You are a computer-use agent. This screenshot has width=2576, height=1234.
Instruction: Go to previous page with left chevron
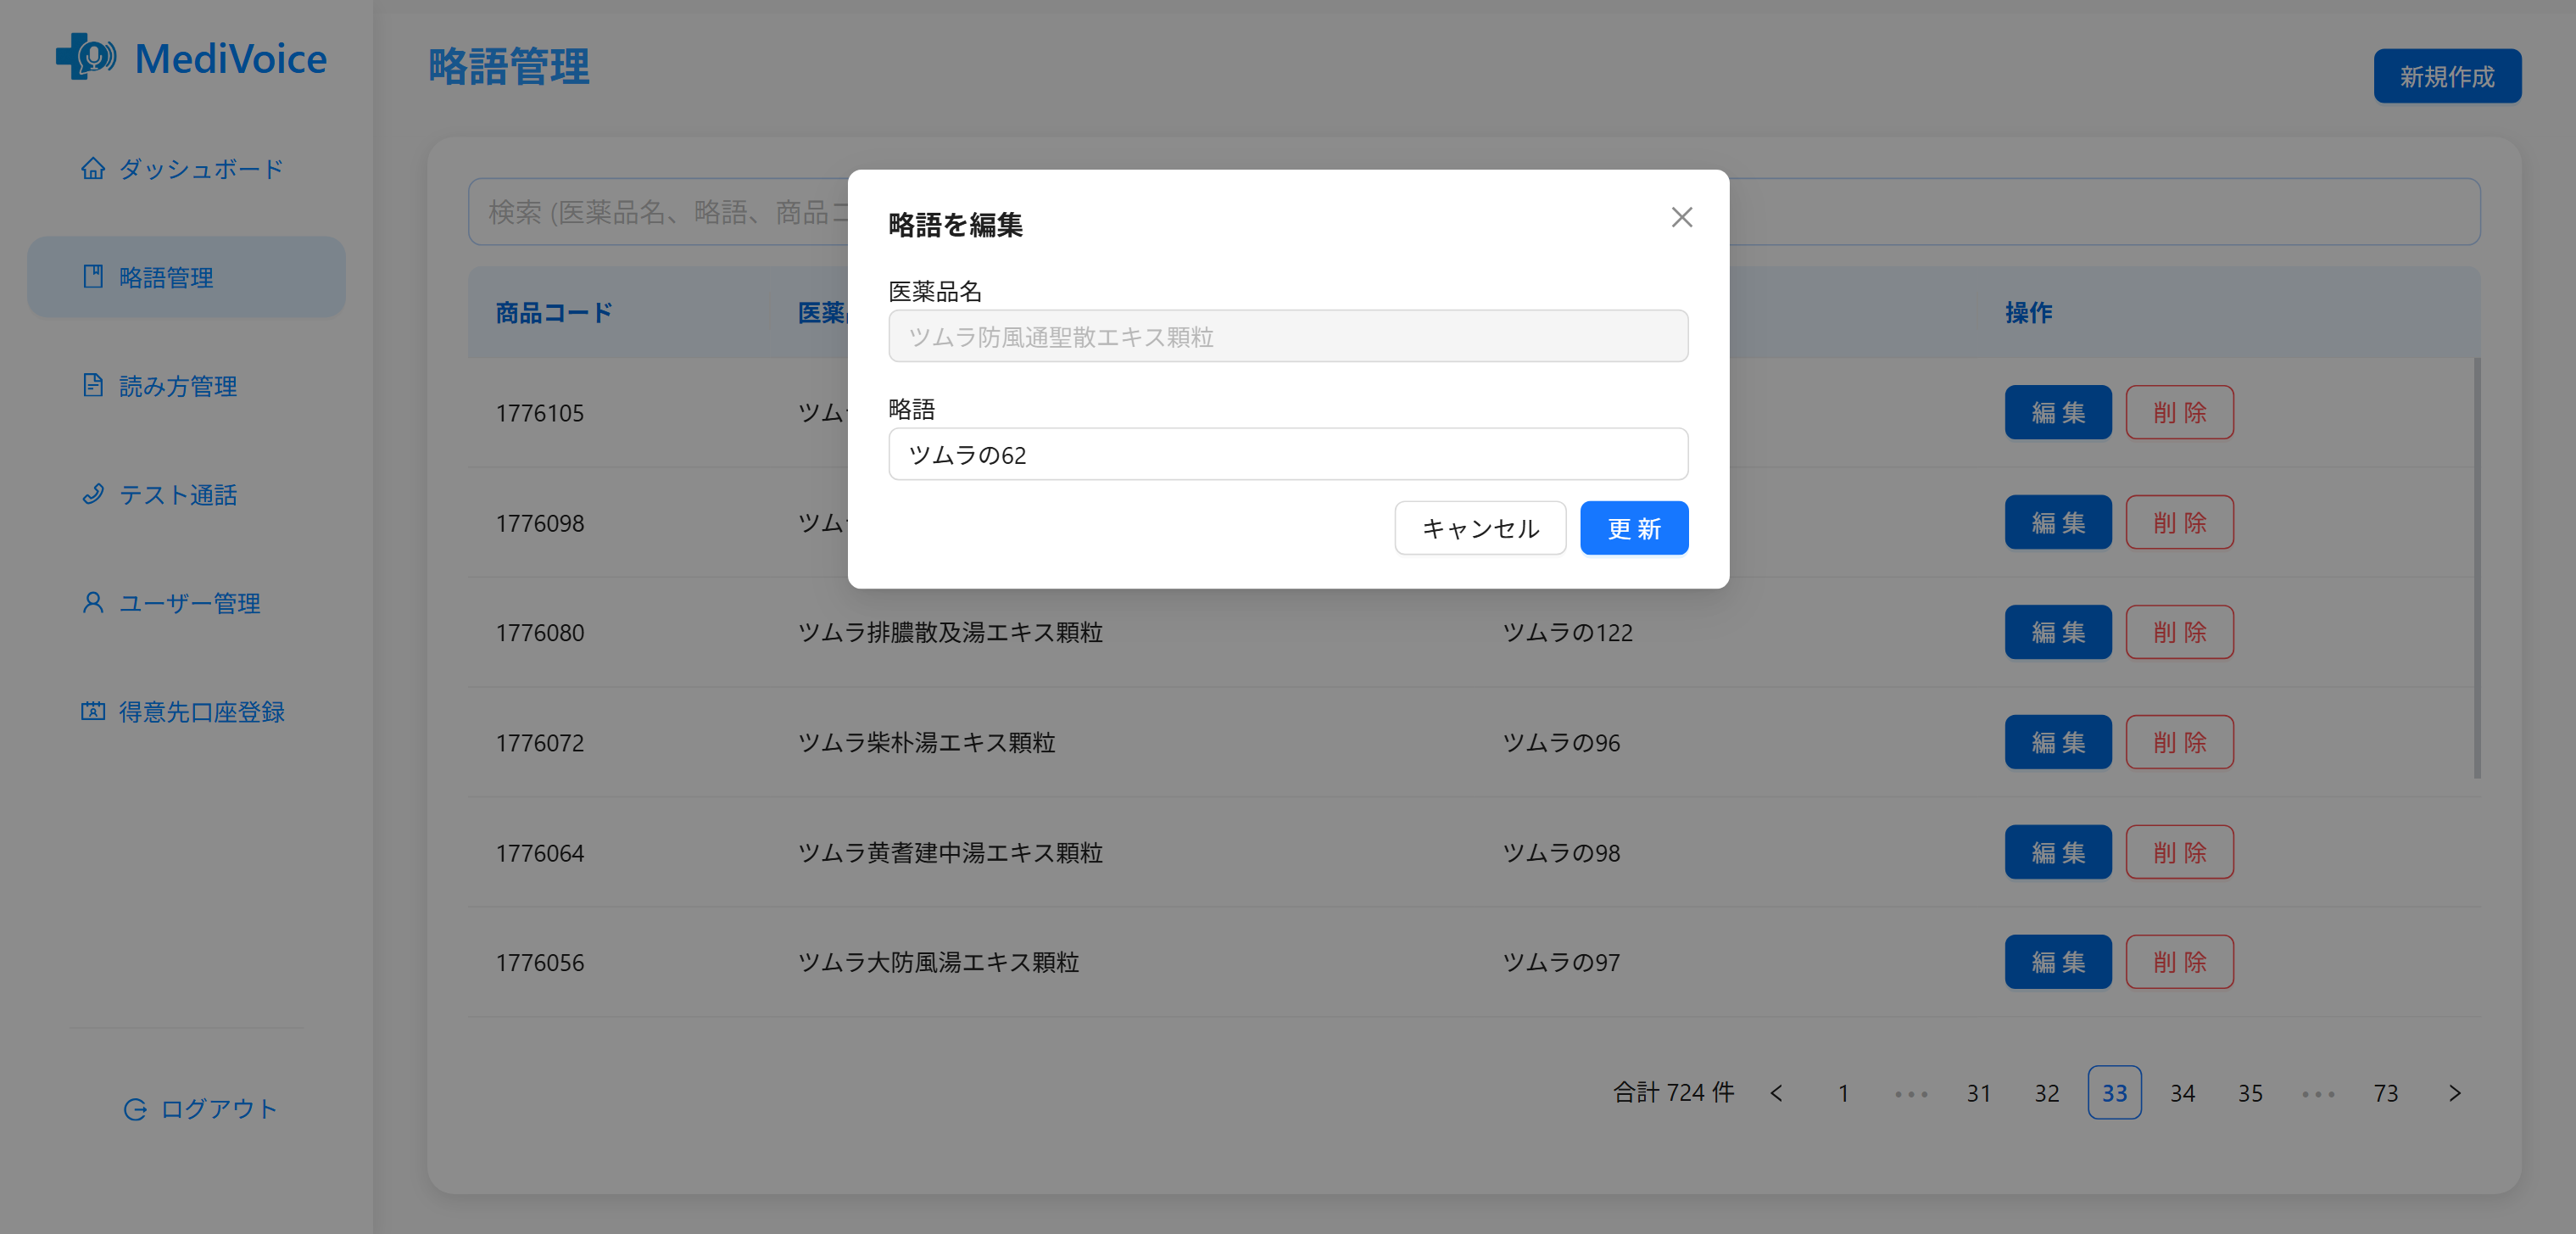(x=1776, y=1093)
